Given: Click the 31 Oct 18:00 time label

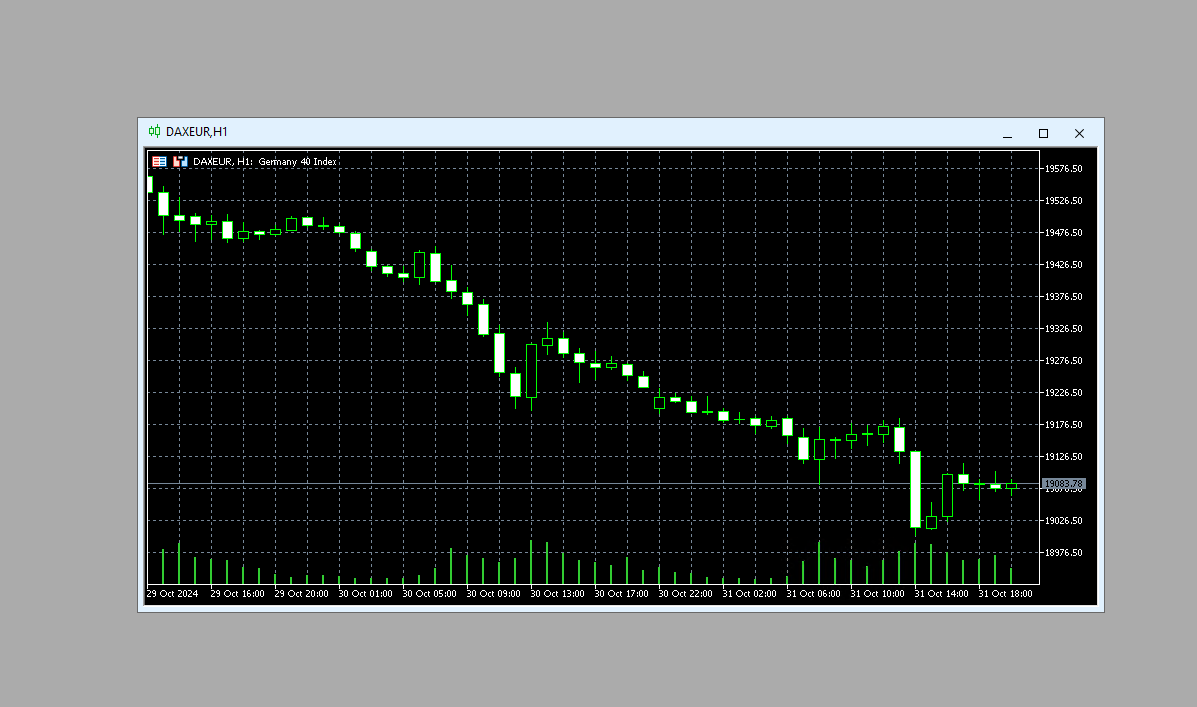Looking at the screenshot, I should tap(1010, 593).
